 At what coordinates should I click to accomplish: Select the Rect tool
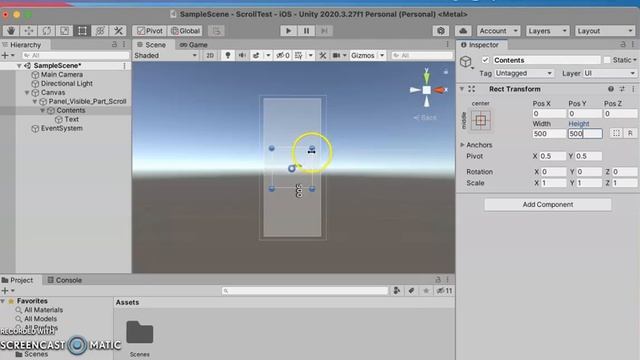pyautogui.click(x=82, y=31)
